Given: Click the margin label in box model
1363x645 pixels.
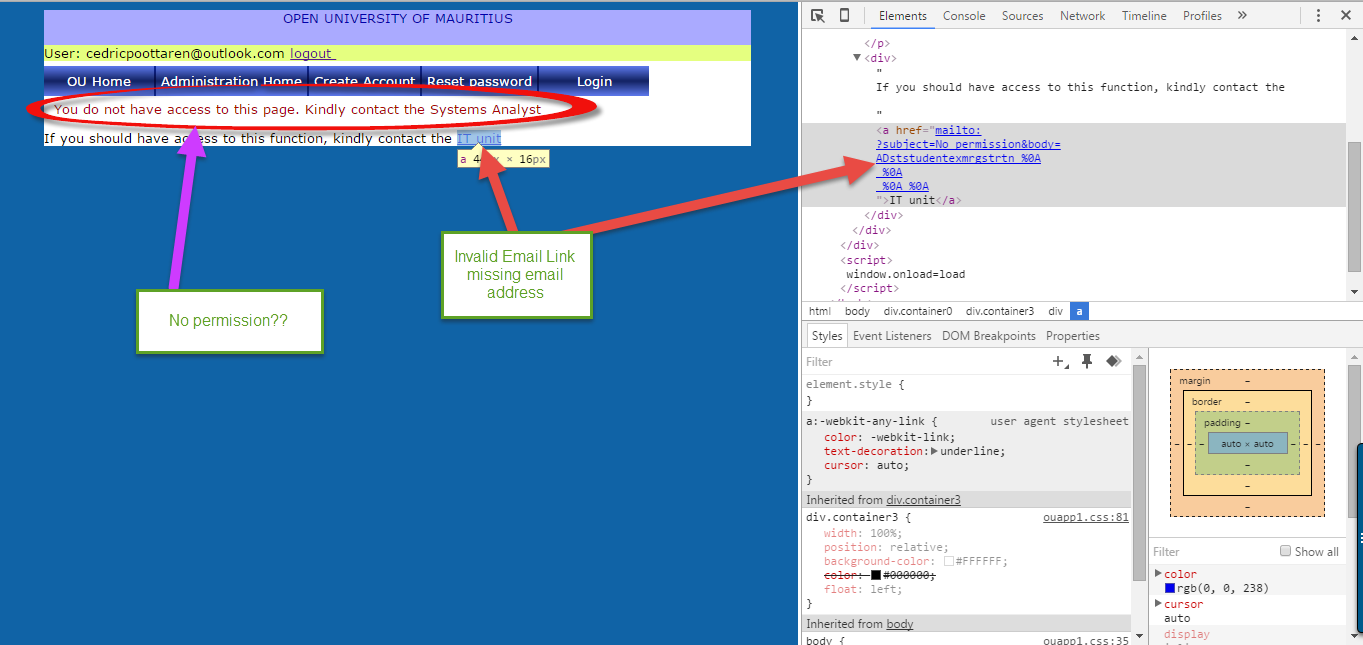Looking at the screenshot, I should click(1195, 381).
